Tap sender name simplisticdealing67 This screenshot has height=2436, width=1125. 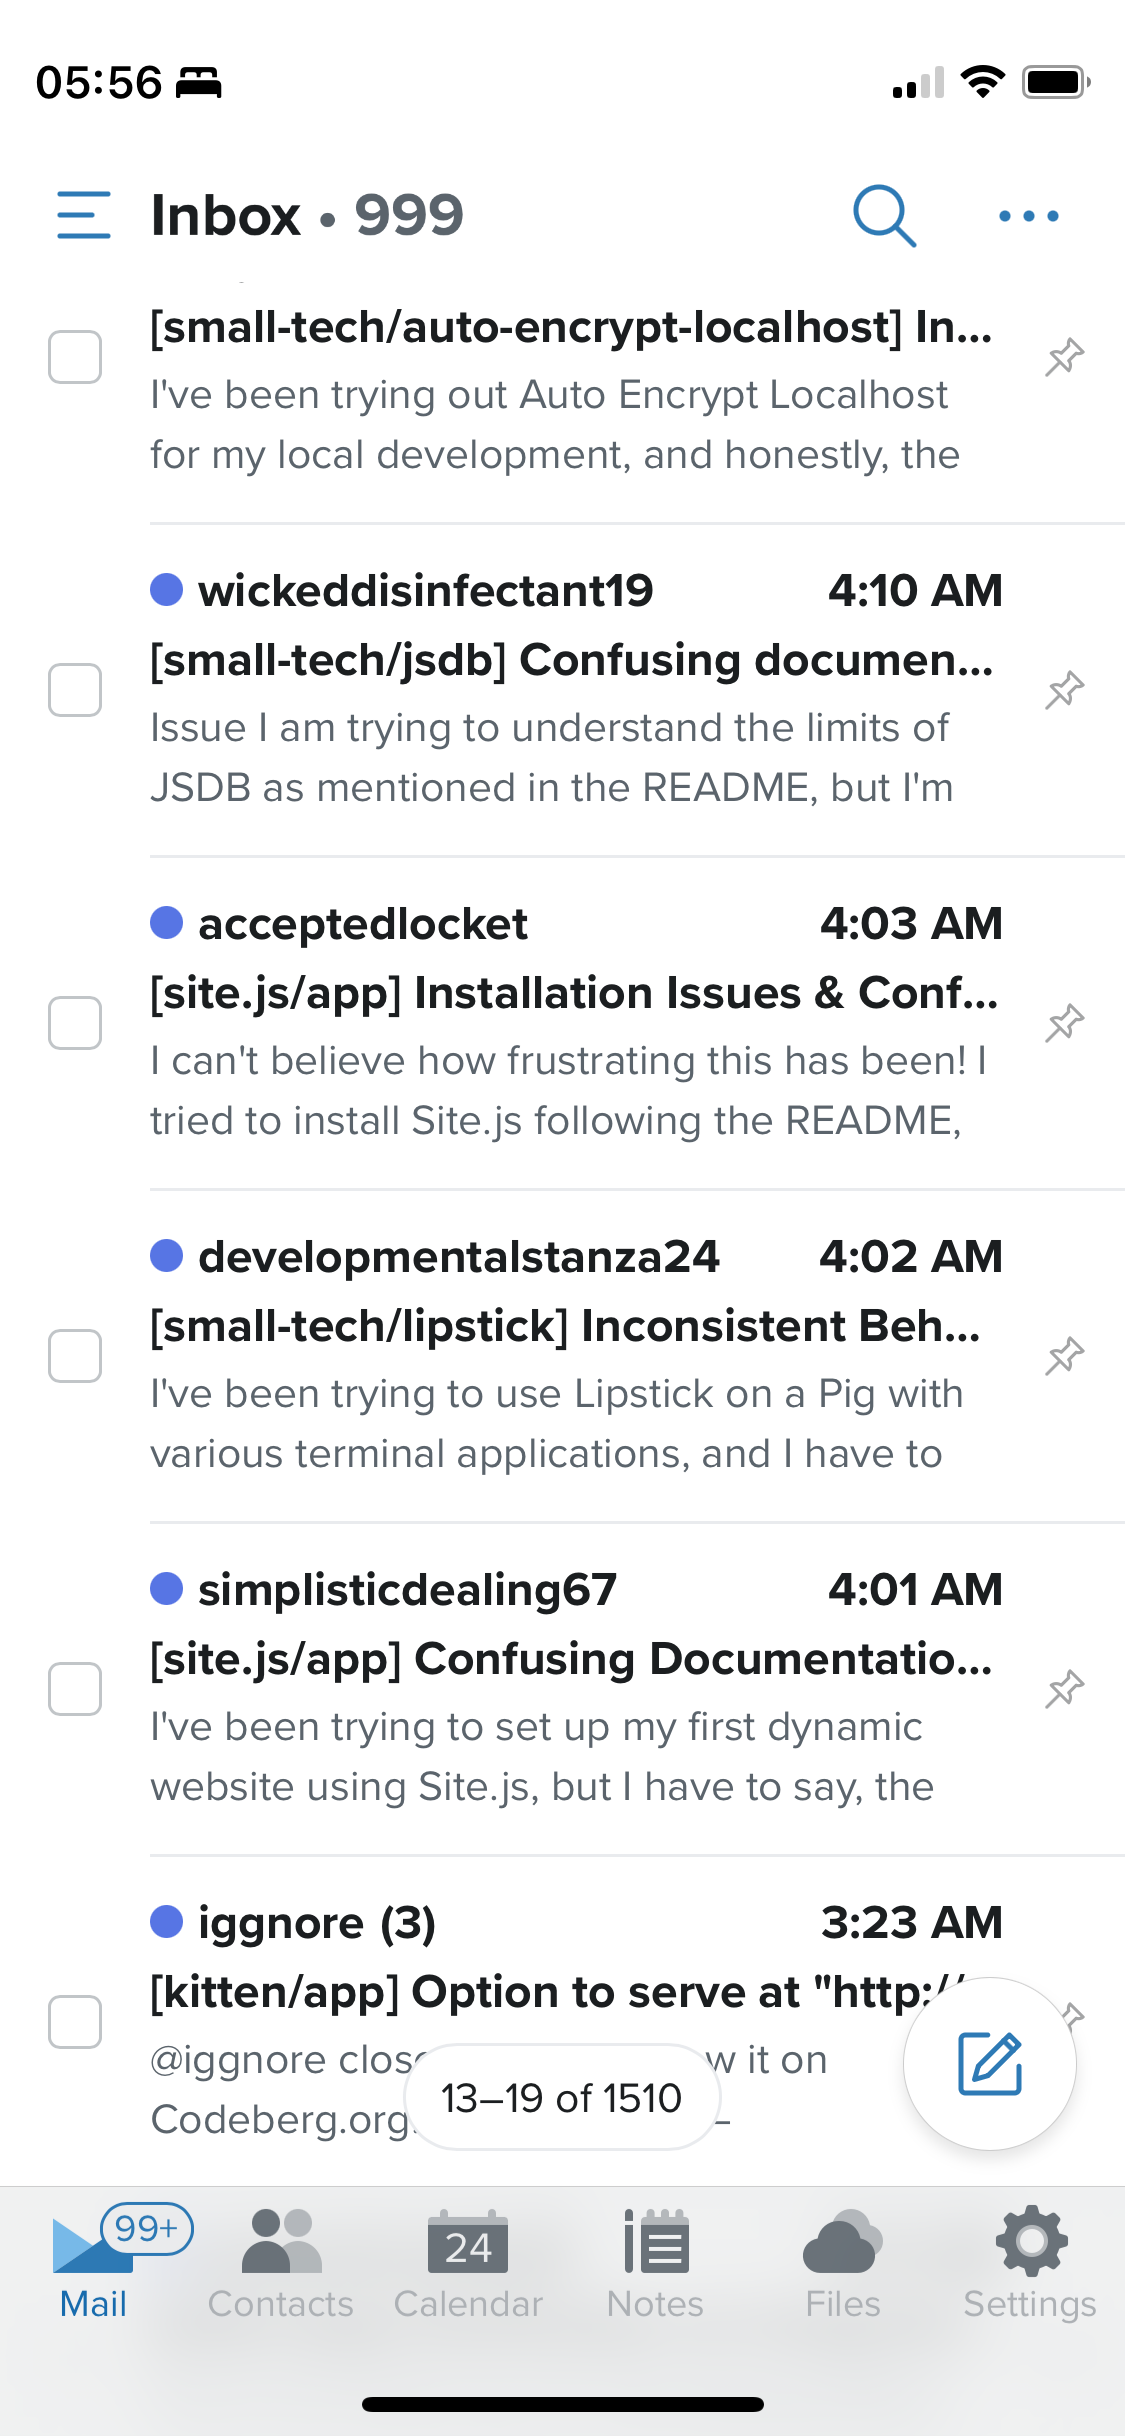point(408,1589)
